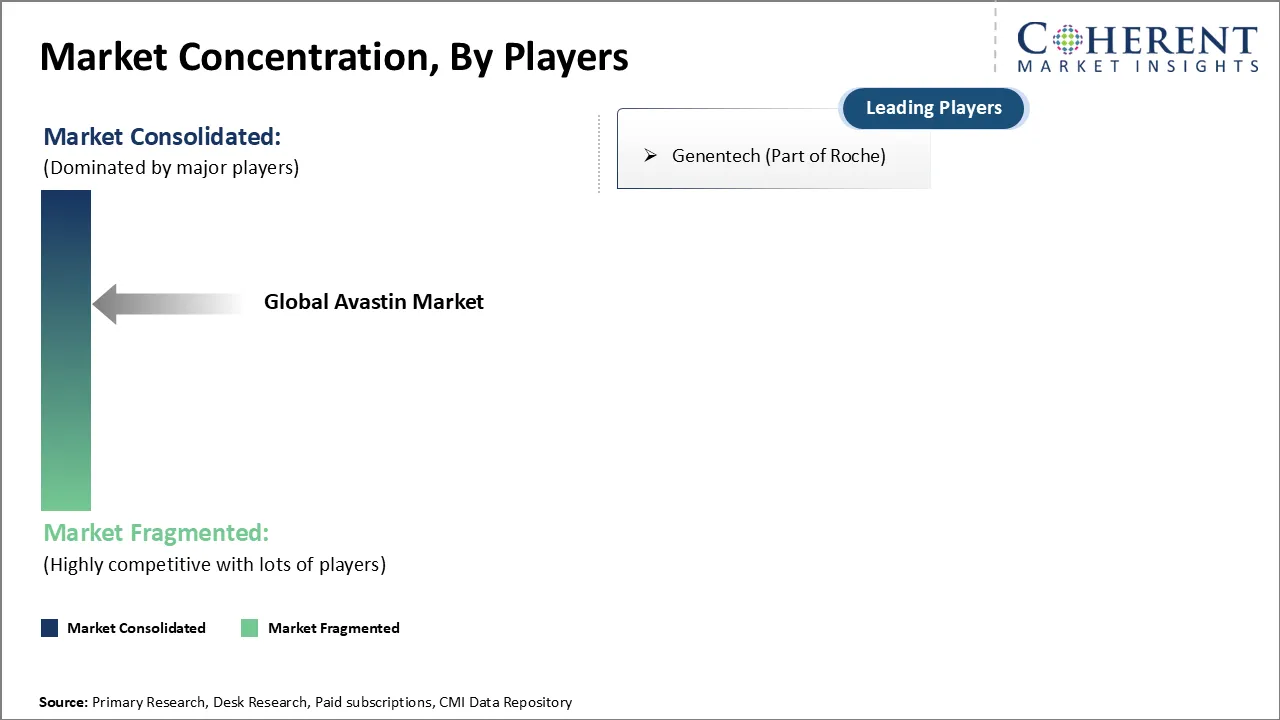Viewport: 1280px width, 720px height.
Task: Click the 'Market Concentration, By Players' title
Action: (334, 57)
